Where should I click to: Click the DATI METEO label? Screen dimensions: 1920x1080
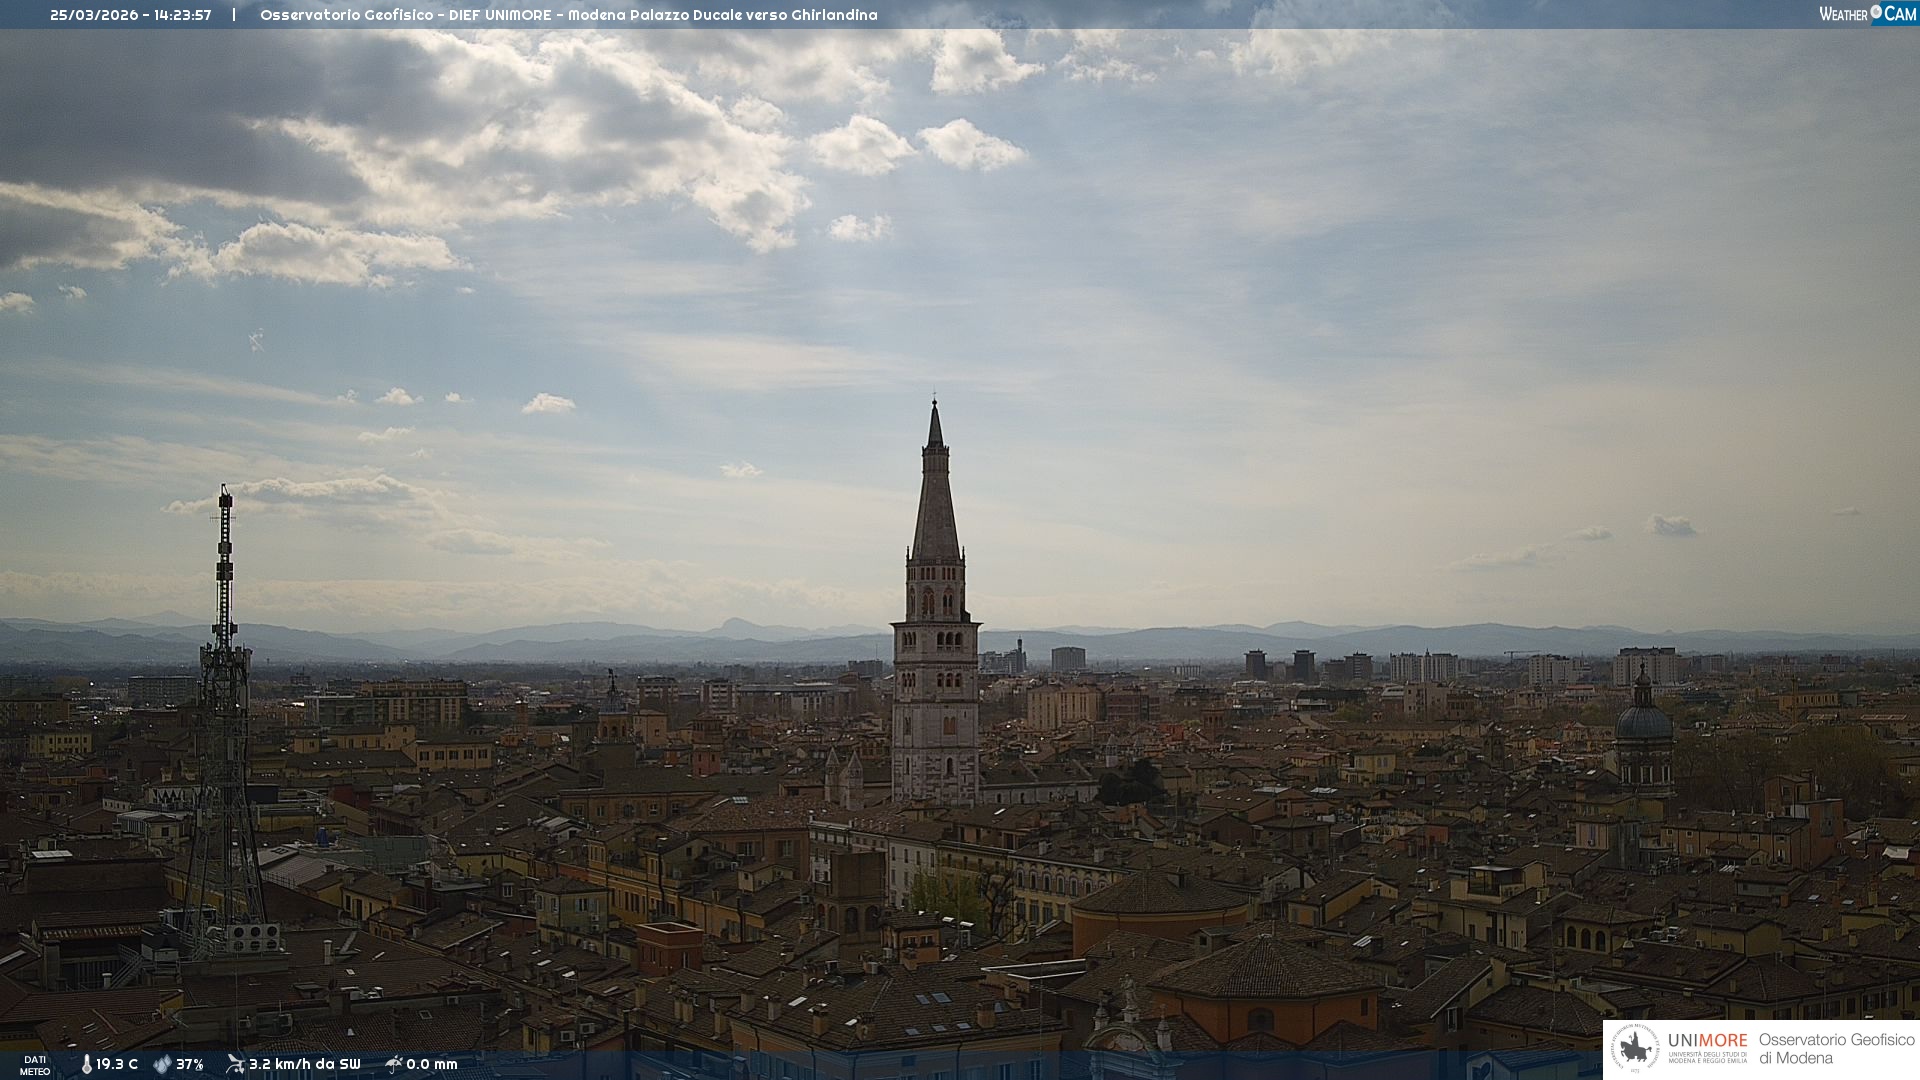[x=35, y=1065]
